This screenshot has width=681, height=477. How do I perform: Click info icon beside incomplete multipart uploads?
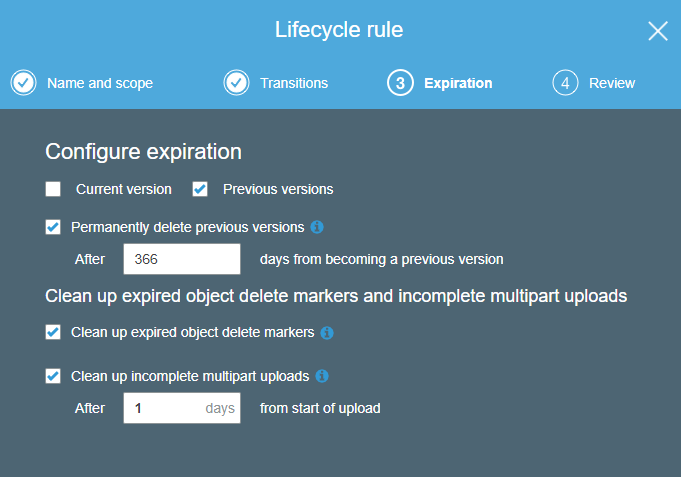[322, 377]
